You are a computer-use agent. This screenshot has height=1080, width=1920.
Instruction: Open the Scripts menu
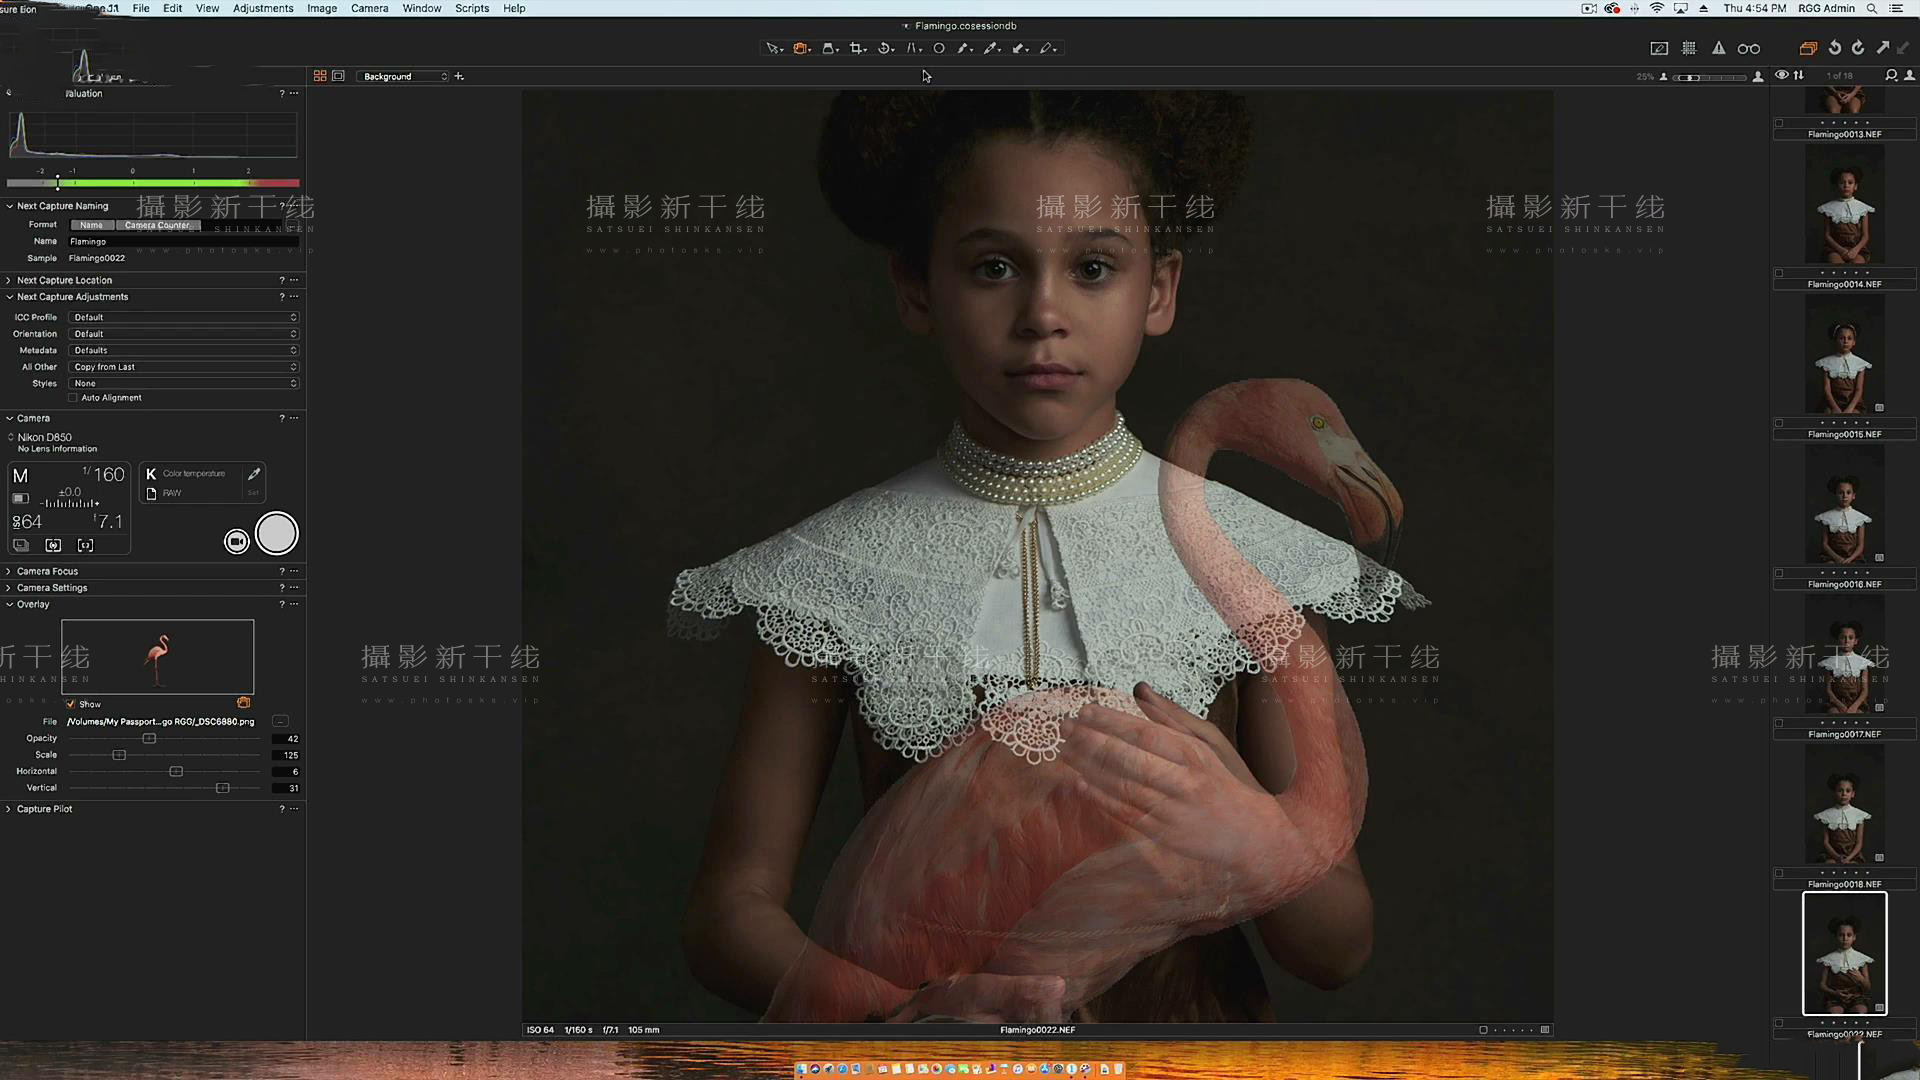click(x=472, y=8)
